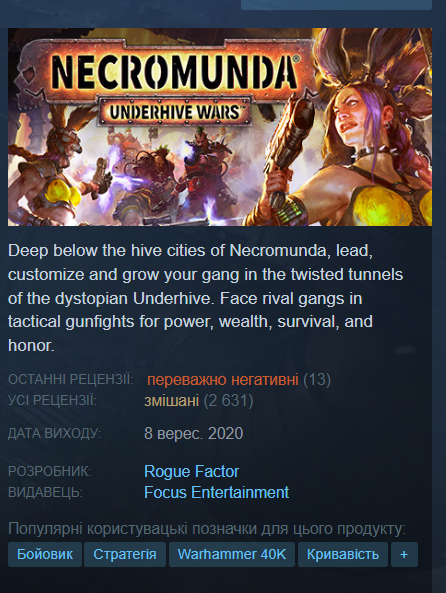Viewport: 446px width, 593px height.
Task: Click the recent reviews count (13)
Action: 317,379
